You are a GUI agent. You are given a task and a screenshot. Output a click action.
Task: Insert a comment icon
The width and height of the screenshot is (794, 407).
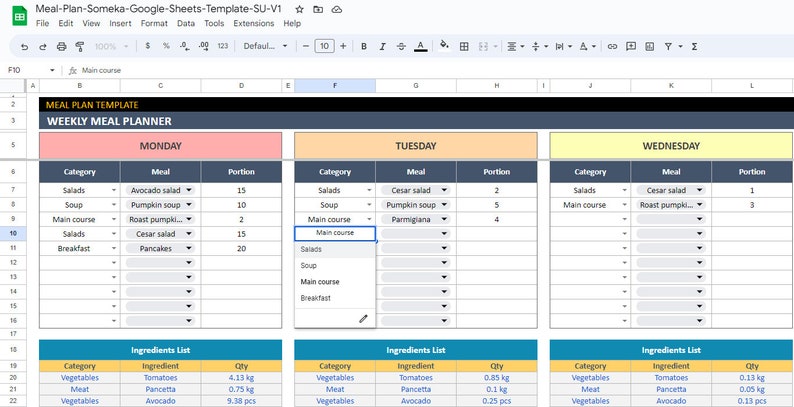(x=631, y=47)
